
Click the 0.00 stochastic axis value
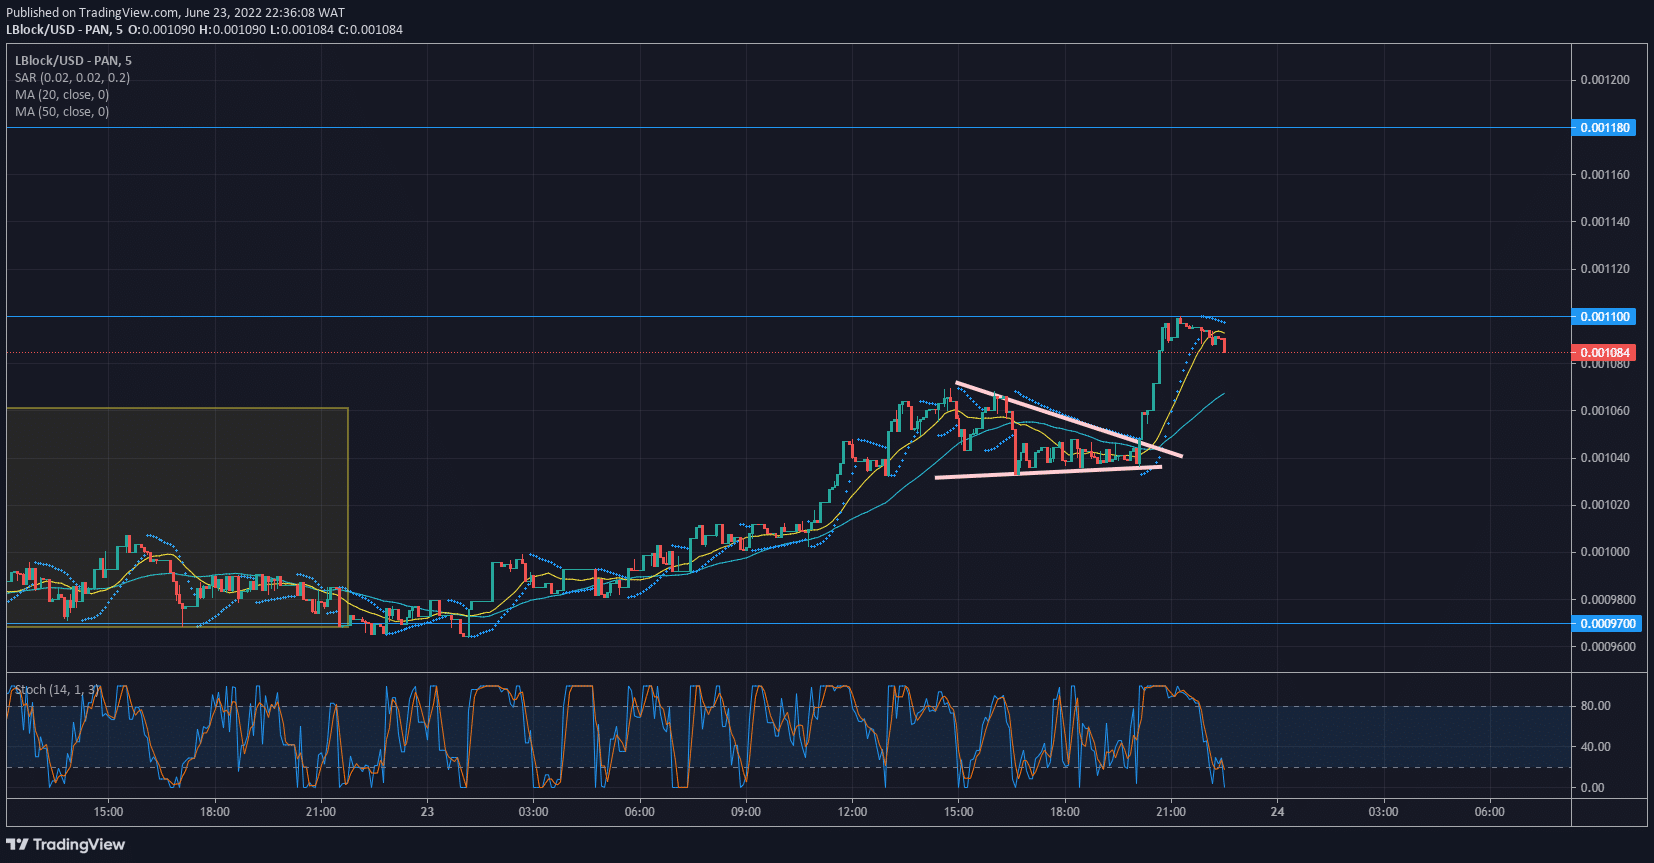pyautogui.click(x=1592, y=788)
